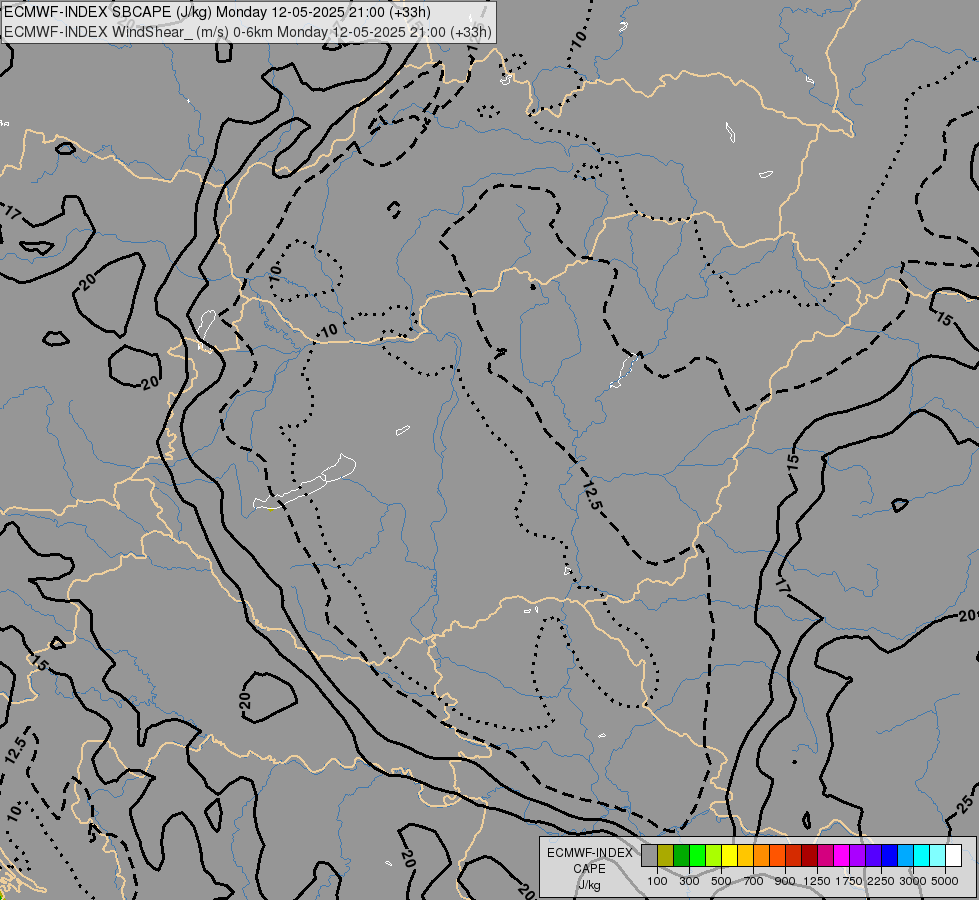The width and height of the screenshot is (979, 900).
Task: Click the 100 value under the legend
Action: point(657,881)
